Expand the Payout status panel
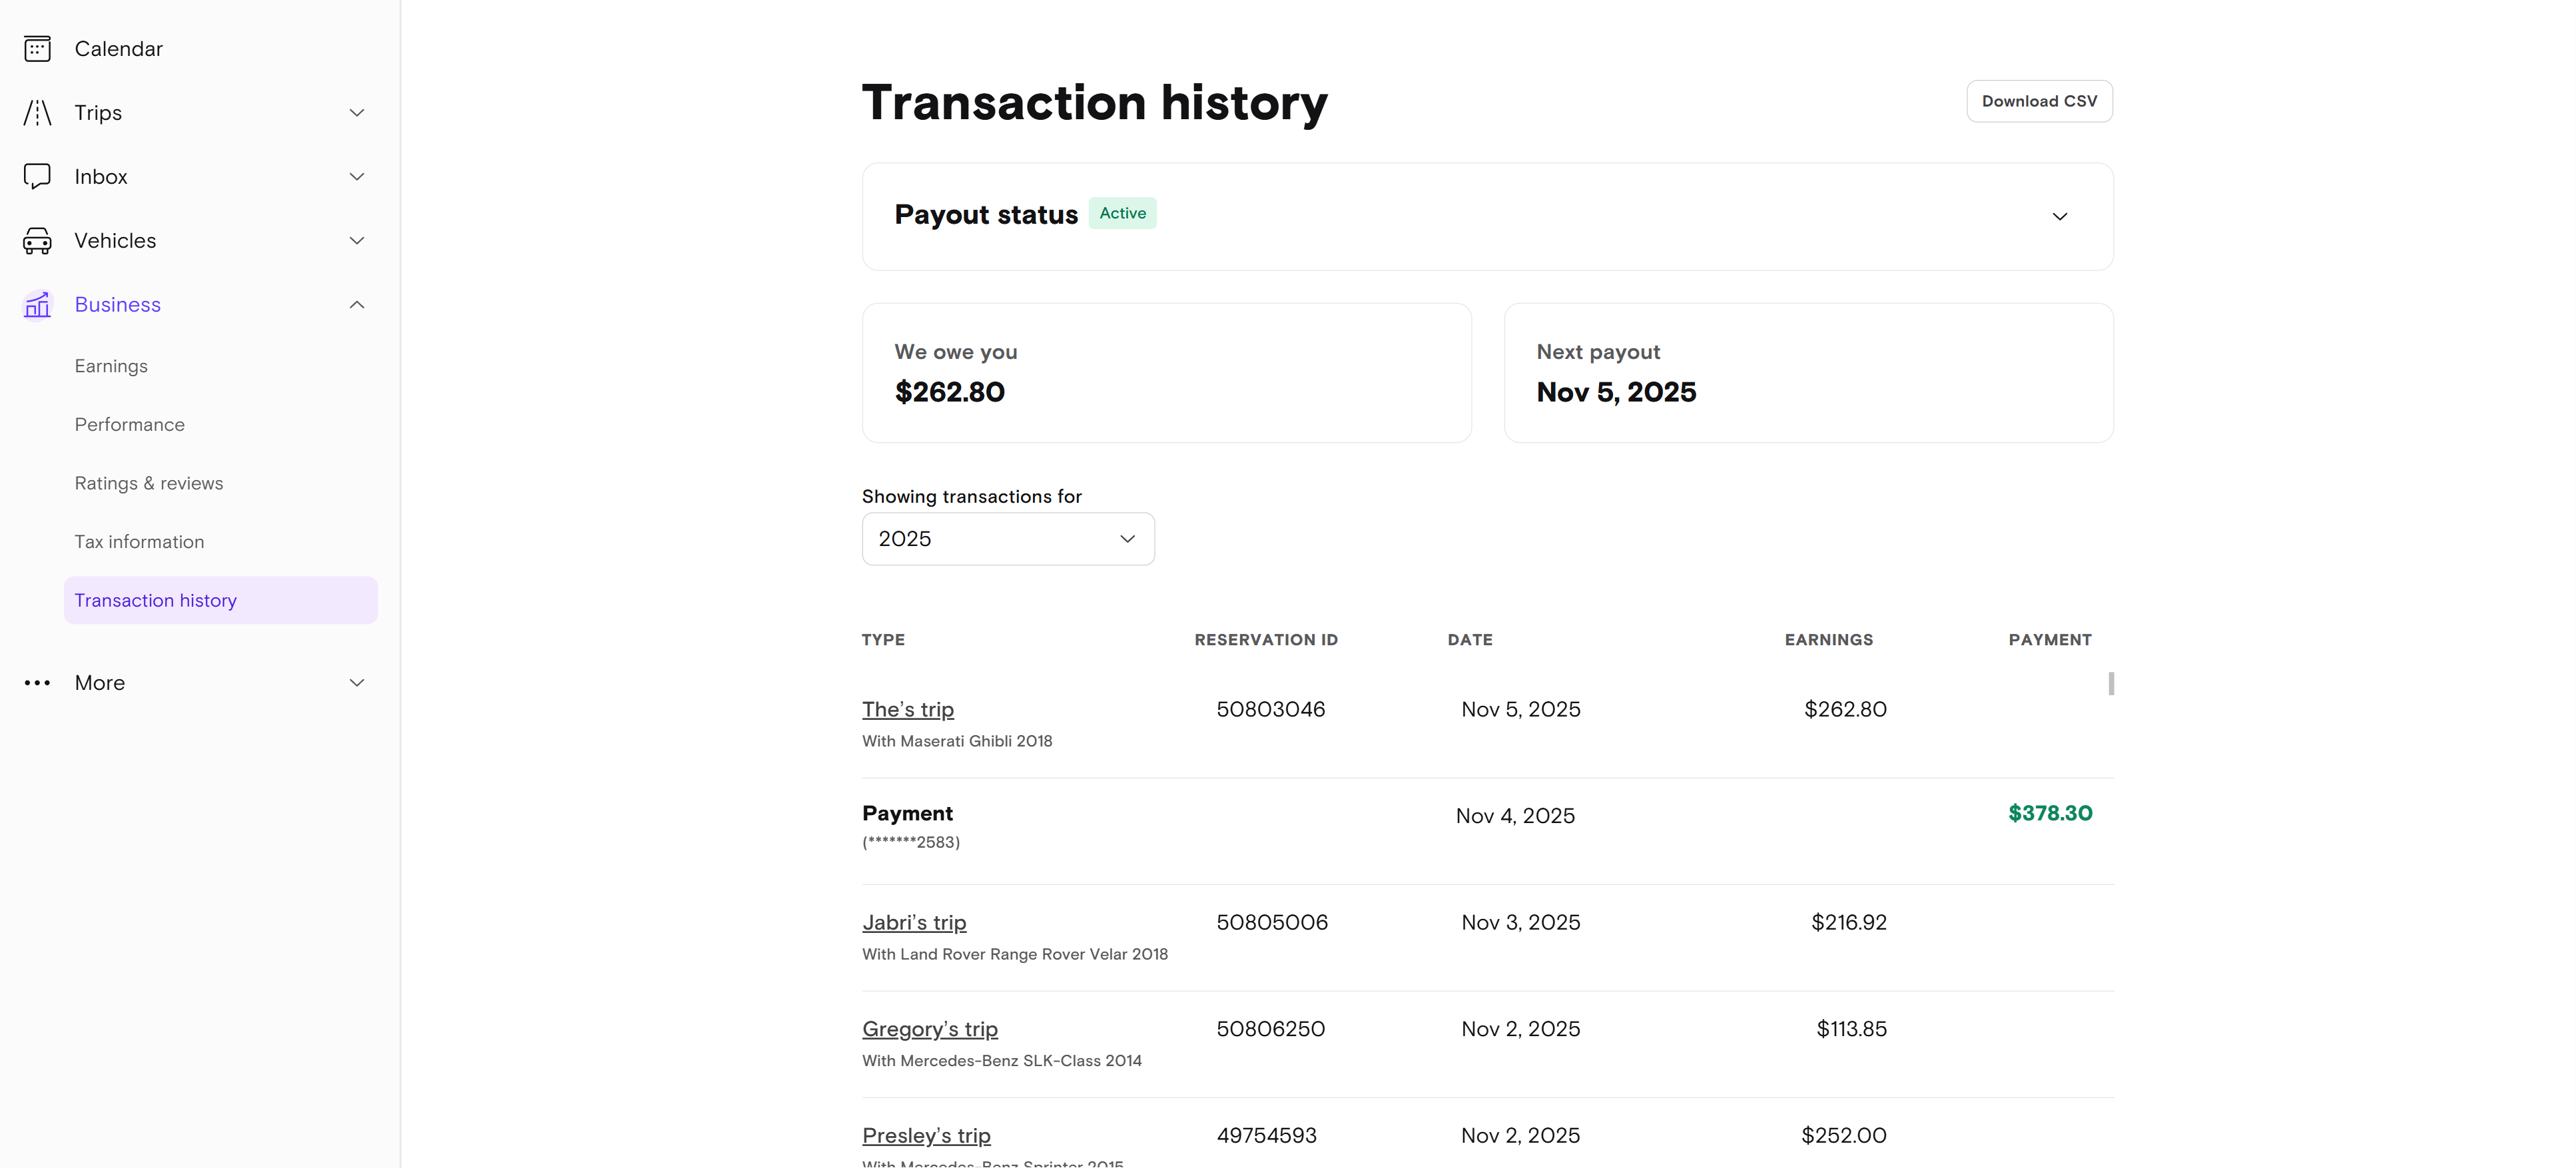This screenshot has width=2576, height=1168. [x=2059, y=216]
